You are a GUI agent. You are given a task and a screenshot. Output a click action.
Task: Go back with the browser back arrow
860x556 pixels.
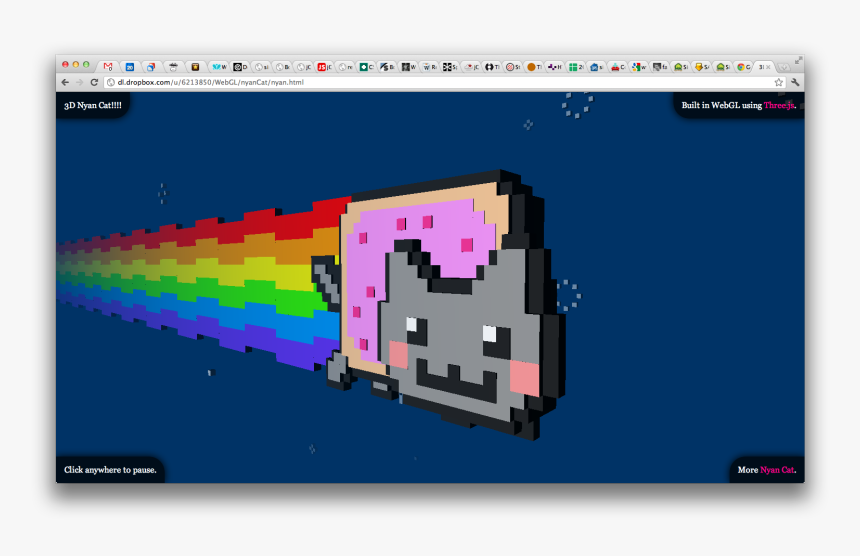pyautogui.click(x=65, y=82)
